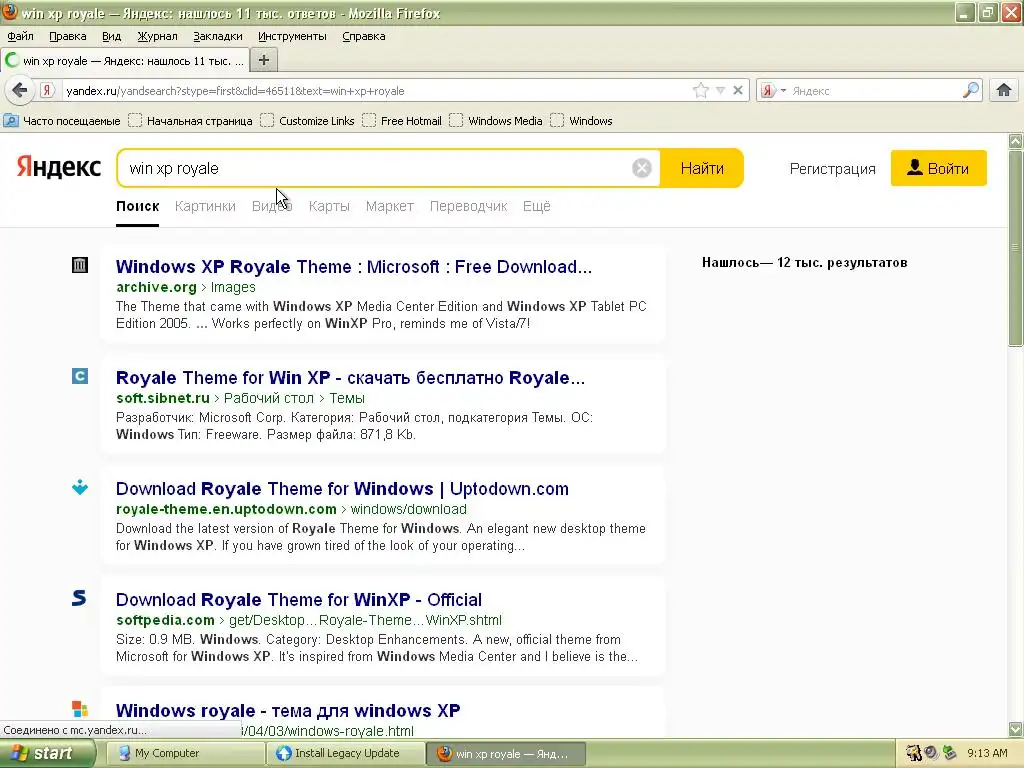
Task: Open Royale Theme for Win XP sibnet result
Action: pyautogui.click(x=350, y=377)
